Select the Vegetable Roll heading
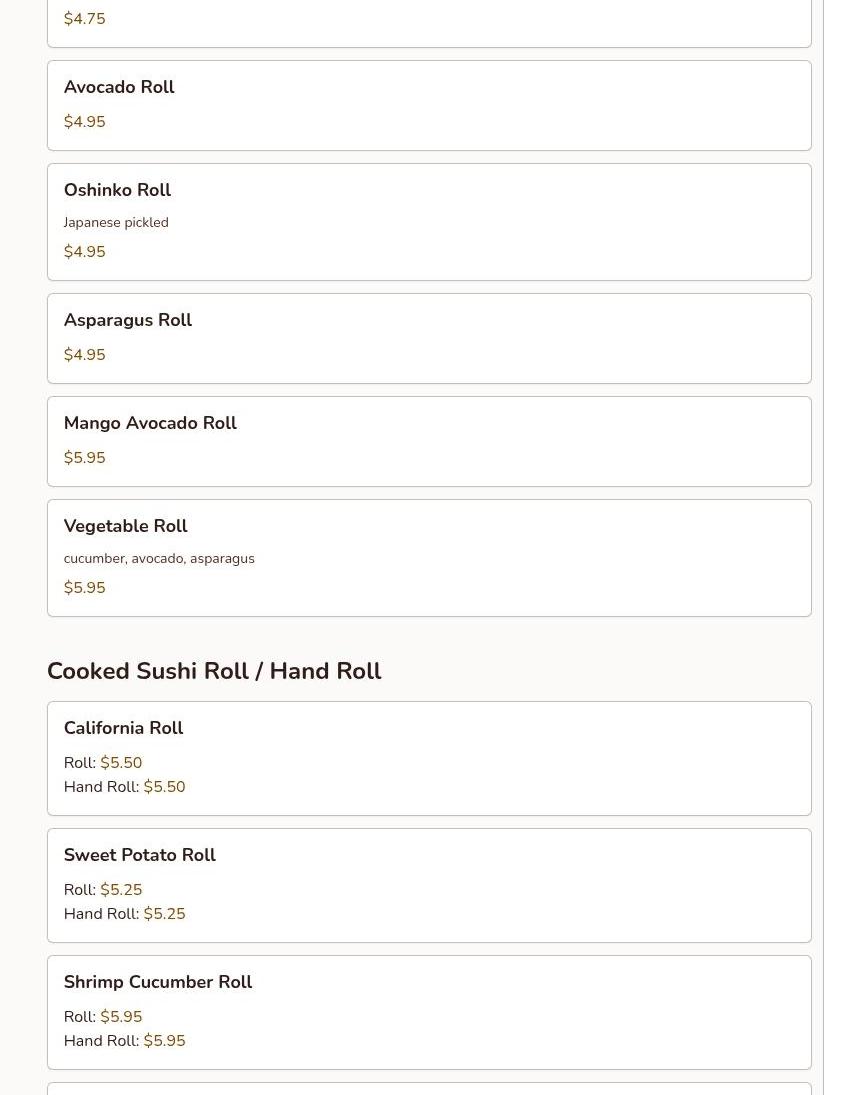844x1095 pixels. click(126, 526)
